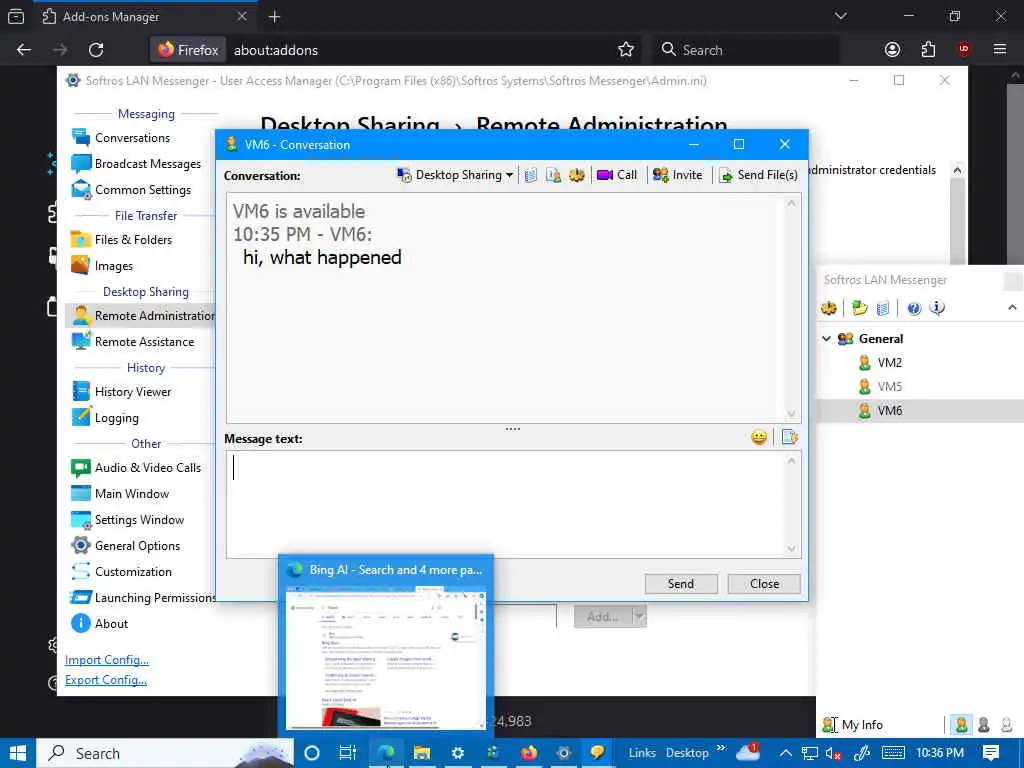Collapse the Messenger toolbar chevron

click(x=1012, y=308)
